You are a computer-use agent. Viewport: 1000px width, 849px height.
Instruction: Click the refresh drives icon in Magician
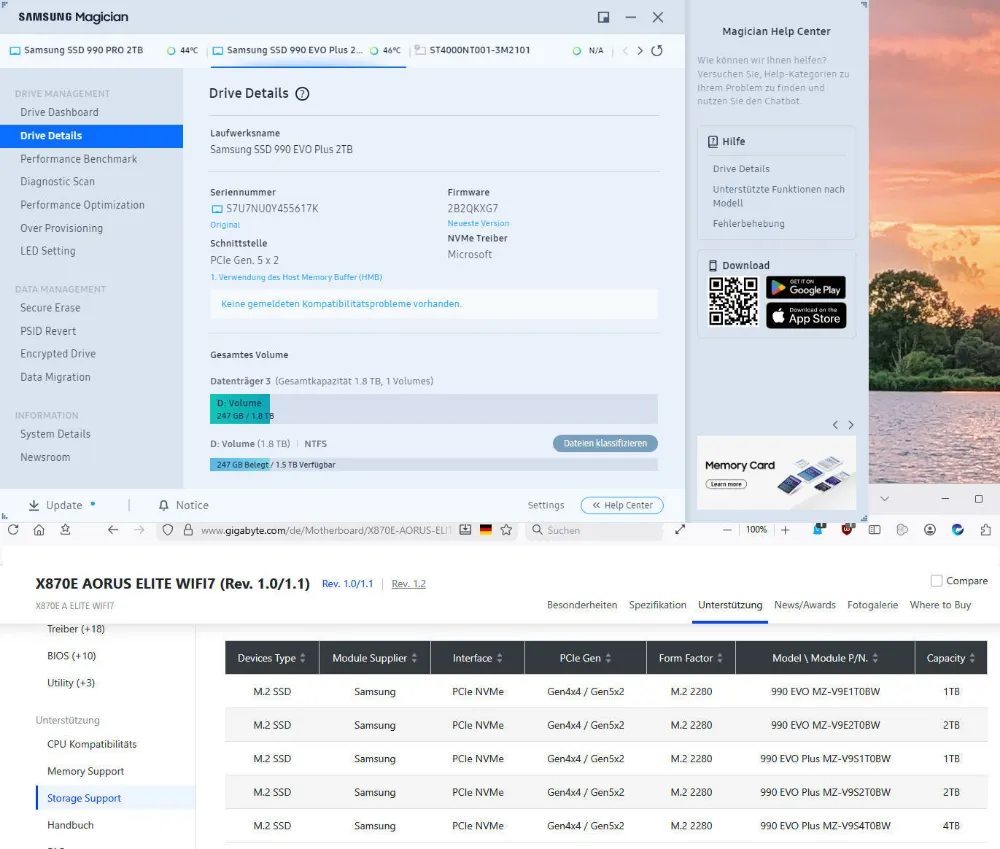[x=657, y=50]
